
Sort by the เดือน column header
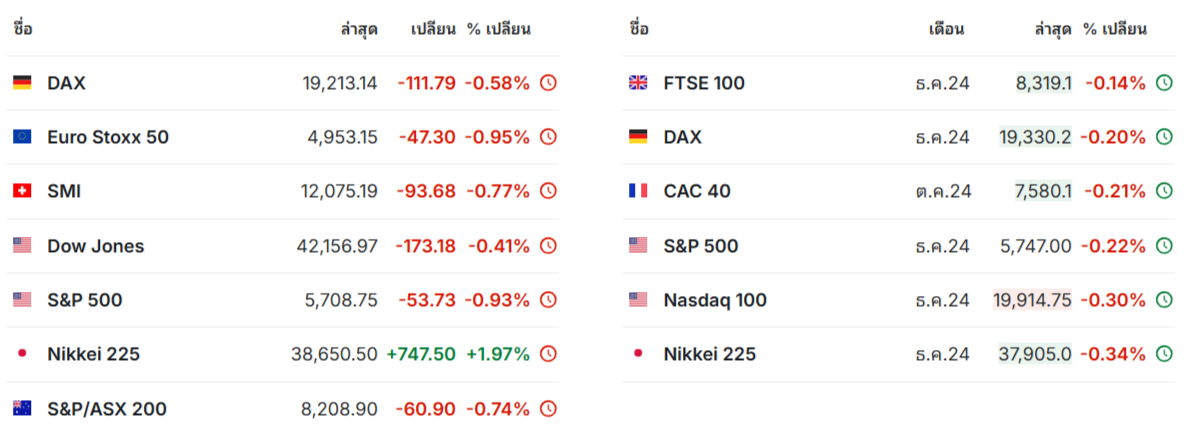pos(946,30)
